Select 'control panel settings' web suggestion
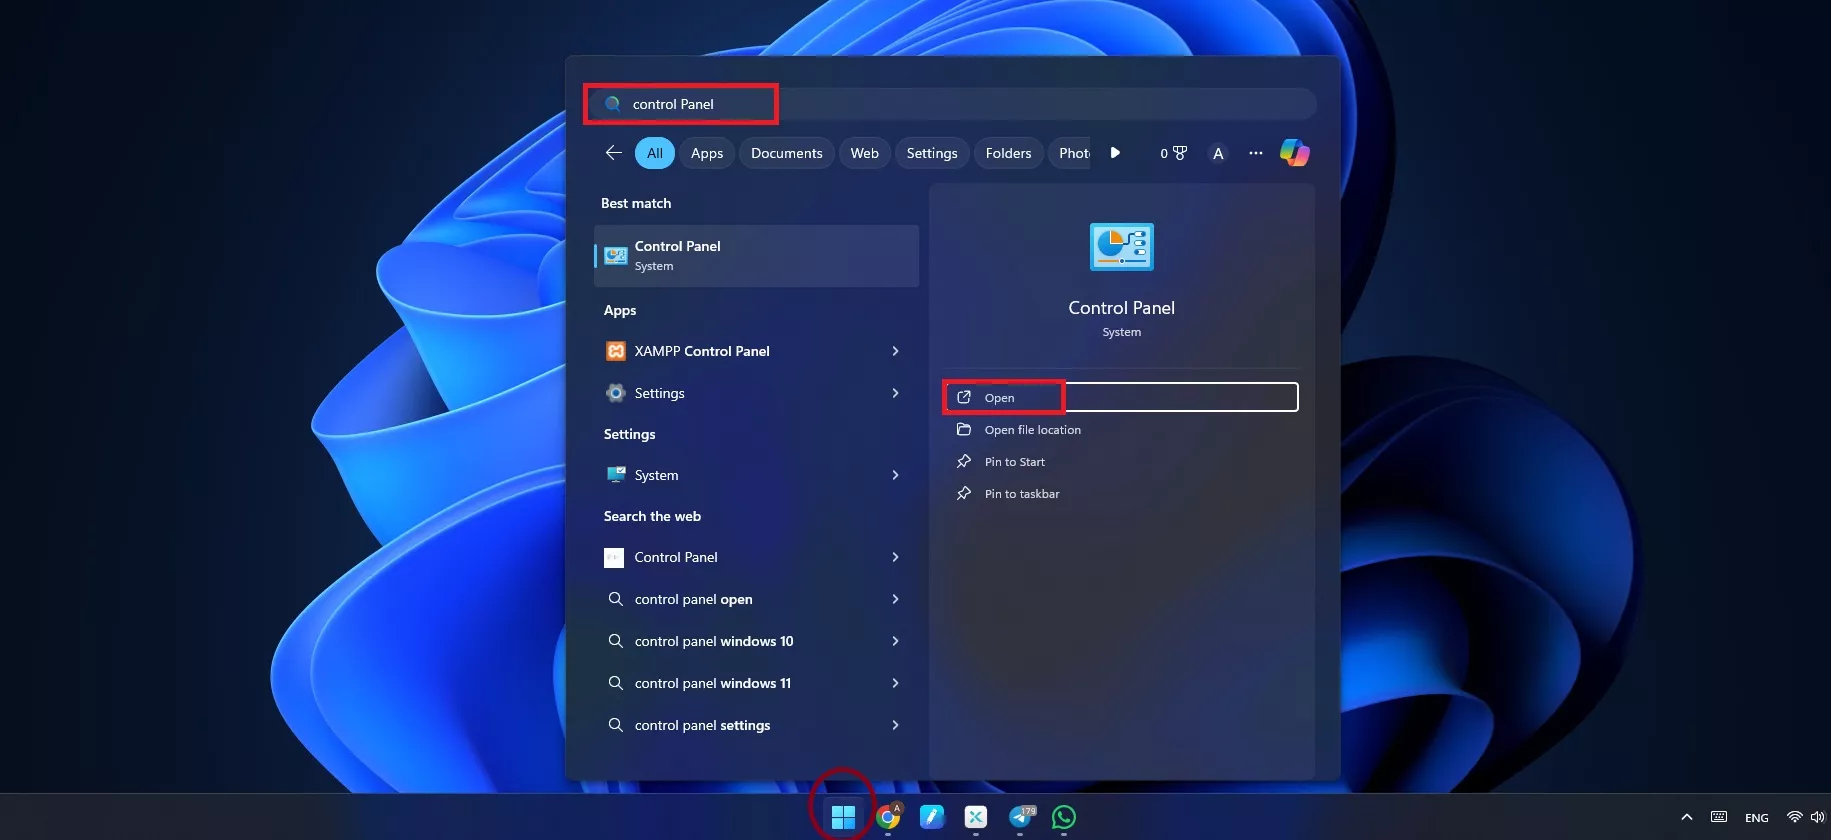This screenshot has height=840, width=1831. click(757, 725)
